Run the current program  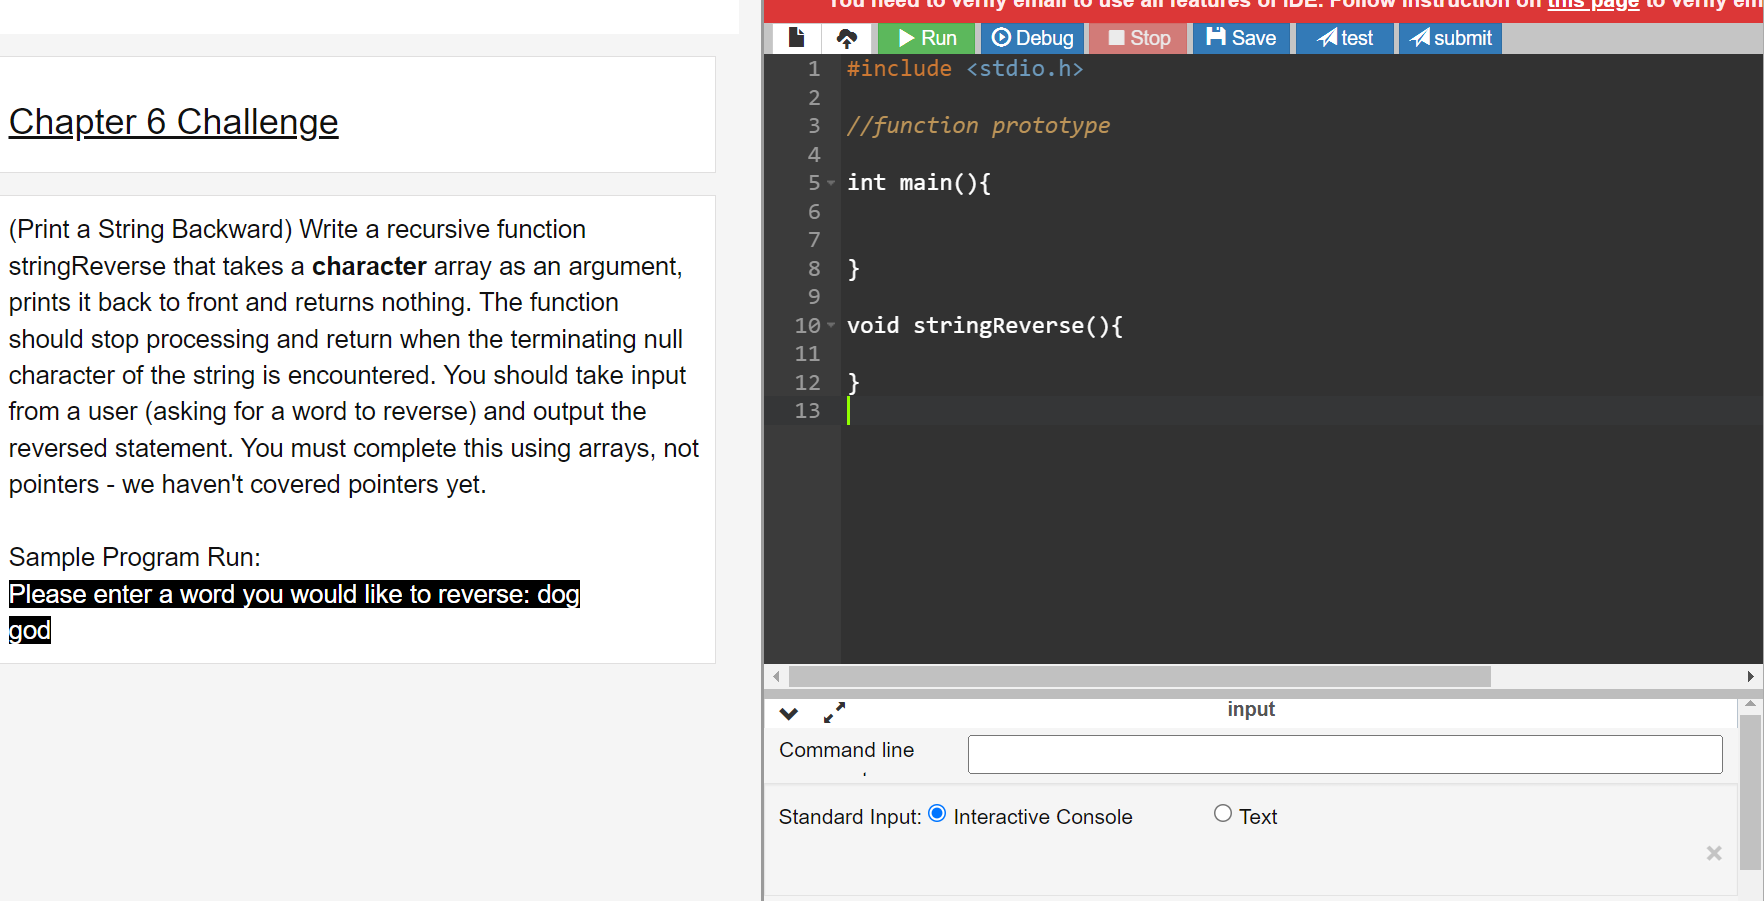(925, 37)
